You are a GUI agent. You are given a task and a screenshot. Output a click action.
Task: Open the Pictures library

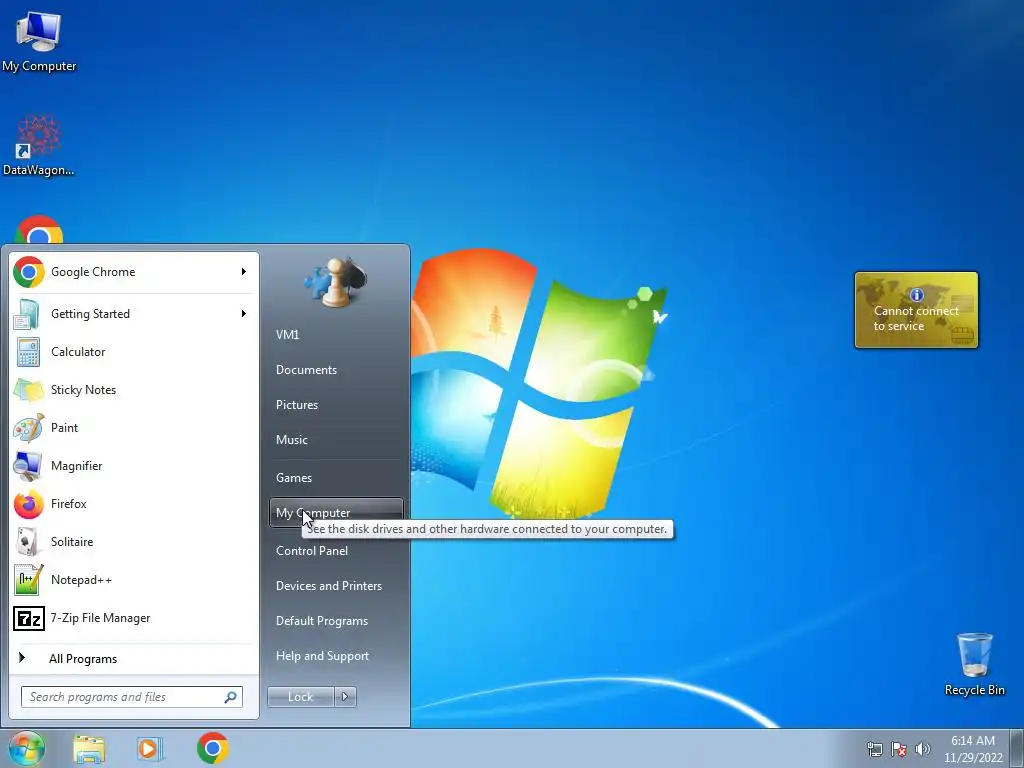click(296, 405)
